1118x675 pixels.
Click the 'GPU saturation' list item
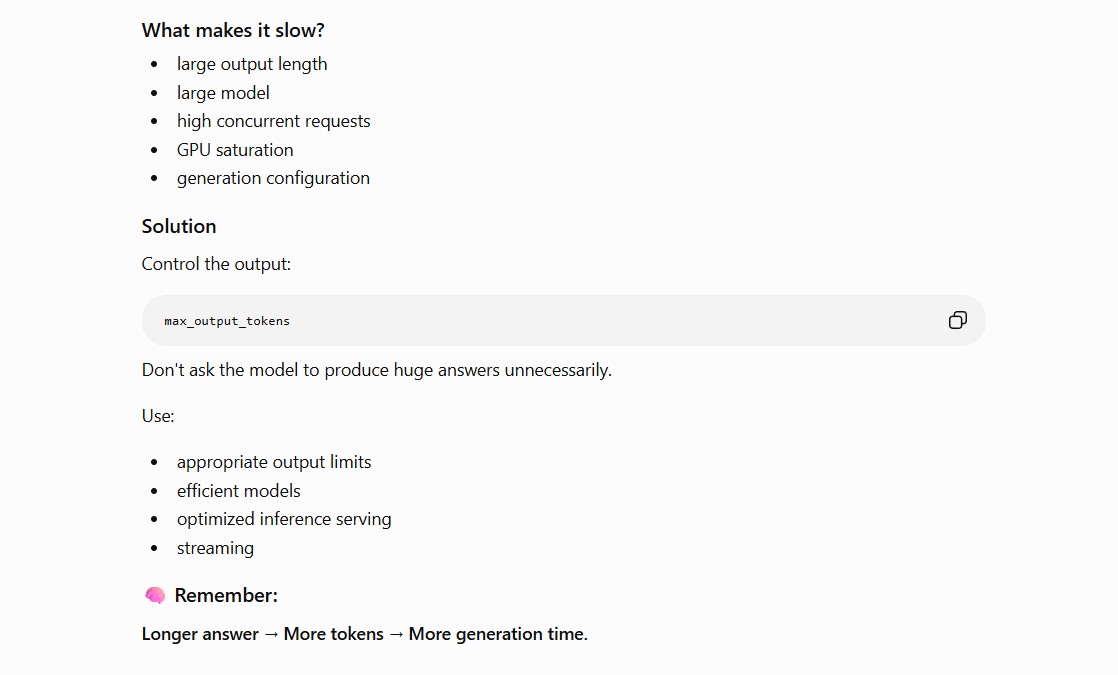point(235,150)
